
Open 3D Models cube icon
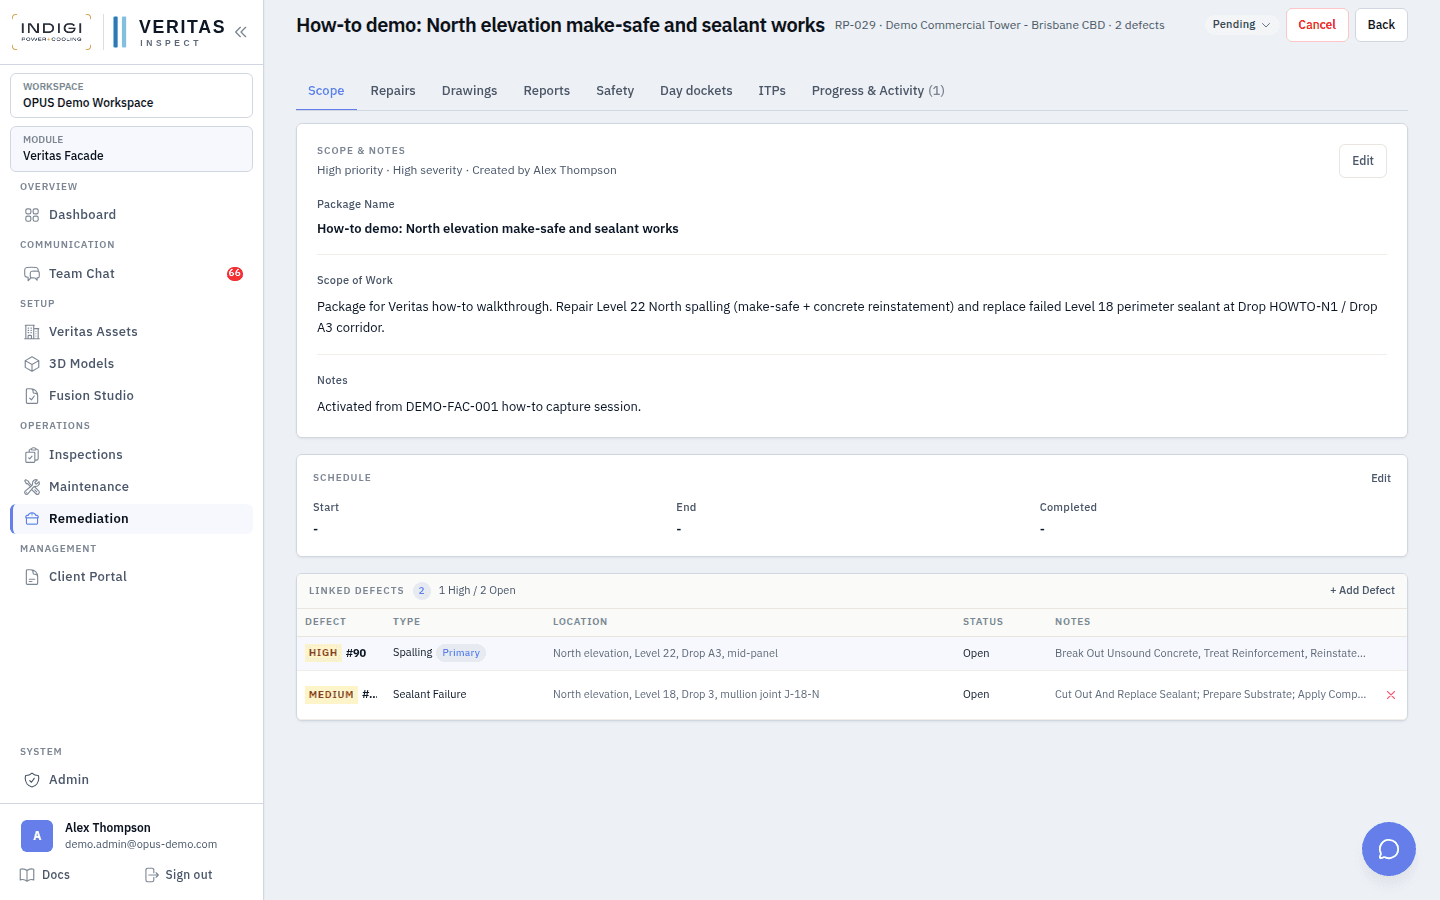[x=32, y=364]
